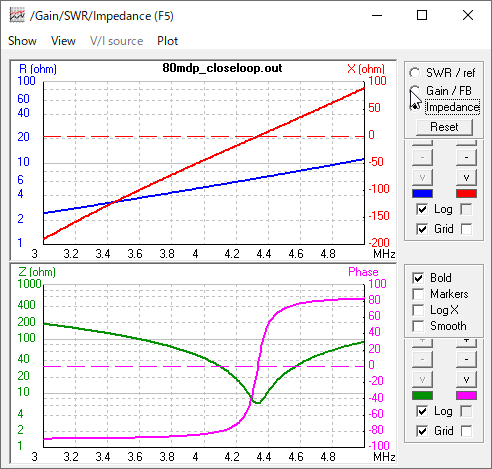
Task: Enable the LogX checkbox
Action: coord(418,310)
